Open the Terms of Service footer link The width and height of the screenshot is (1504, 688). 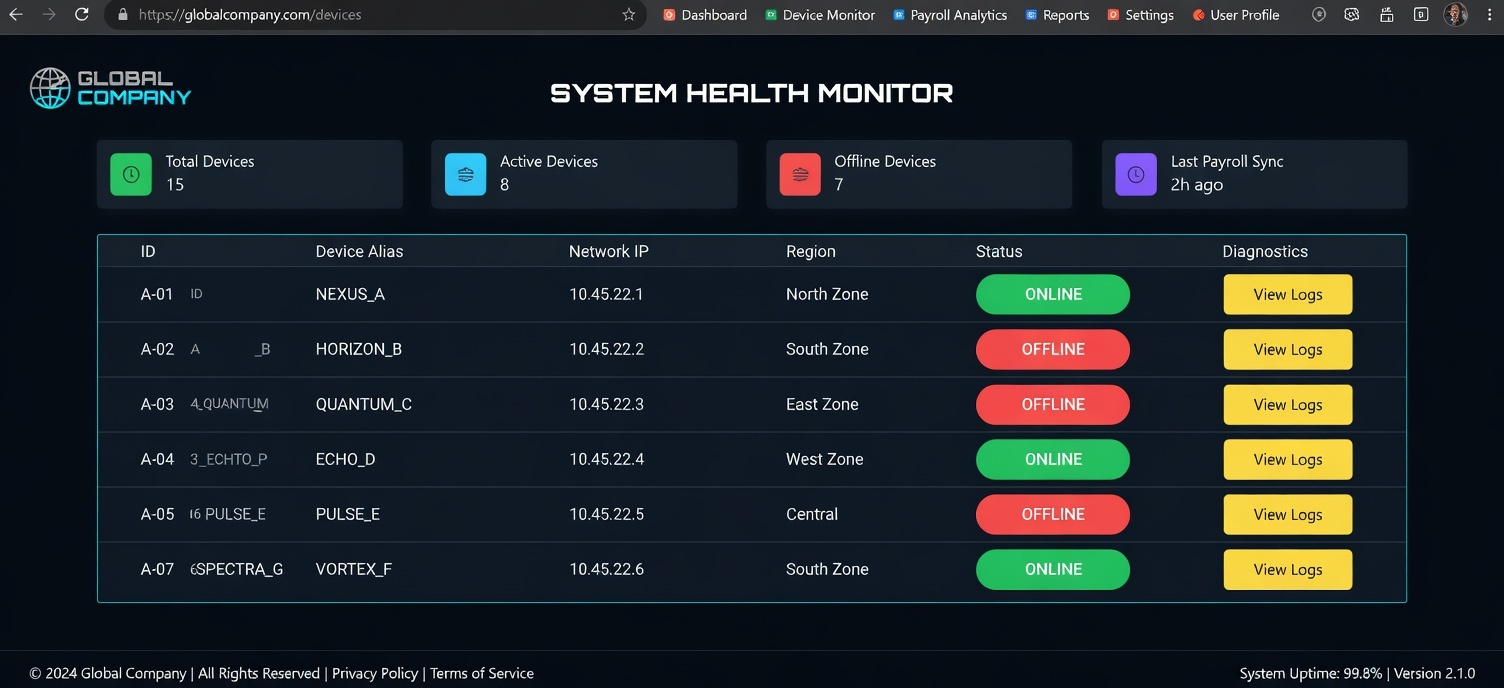(x=482, y=673)
